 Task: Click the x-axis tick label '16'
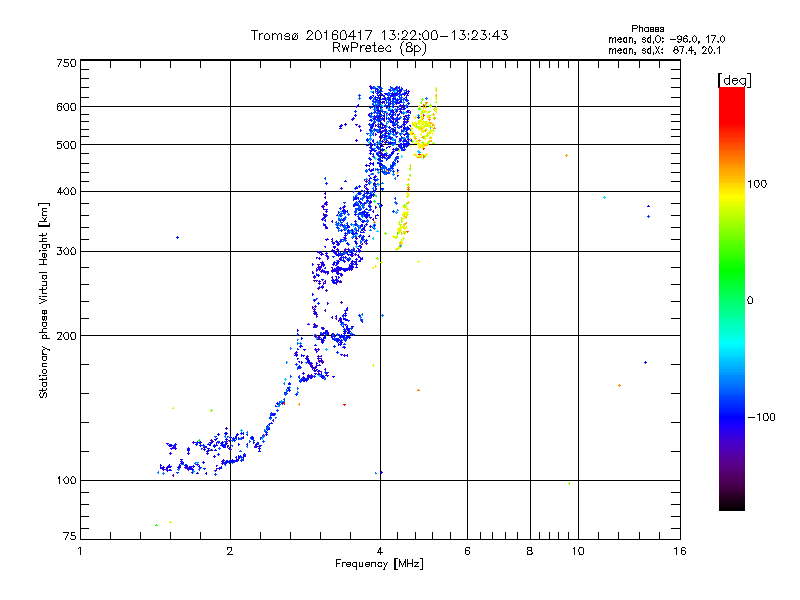click(x=680, y=551)
